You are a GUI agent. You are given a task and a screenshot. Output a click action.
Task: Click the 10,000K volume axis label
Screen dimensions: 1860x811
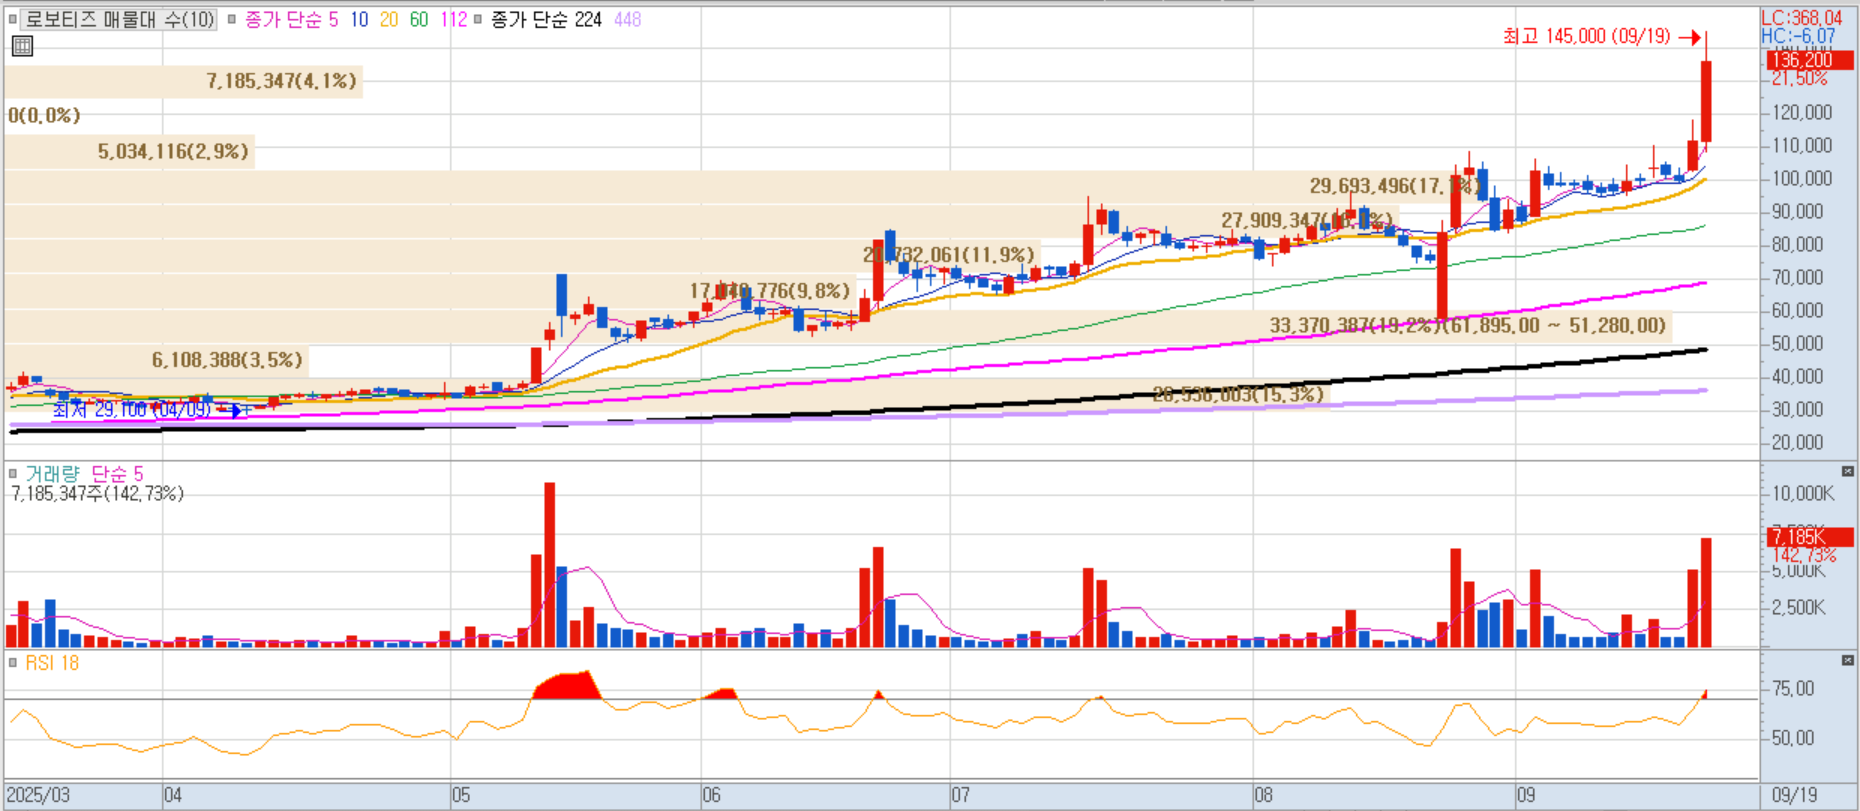coord(1803,493)
